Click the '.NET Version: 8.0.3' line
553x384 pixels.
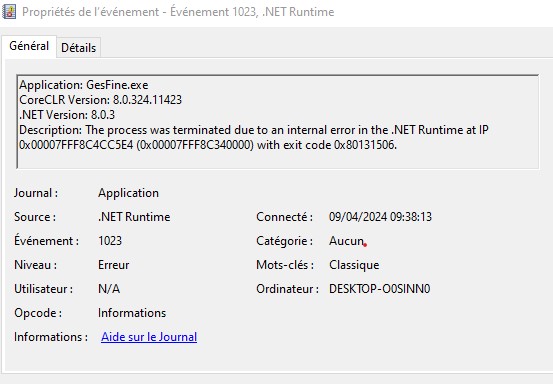[x=67, y=115]
